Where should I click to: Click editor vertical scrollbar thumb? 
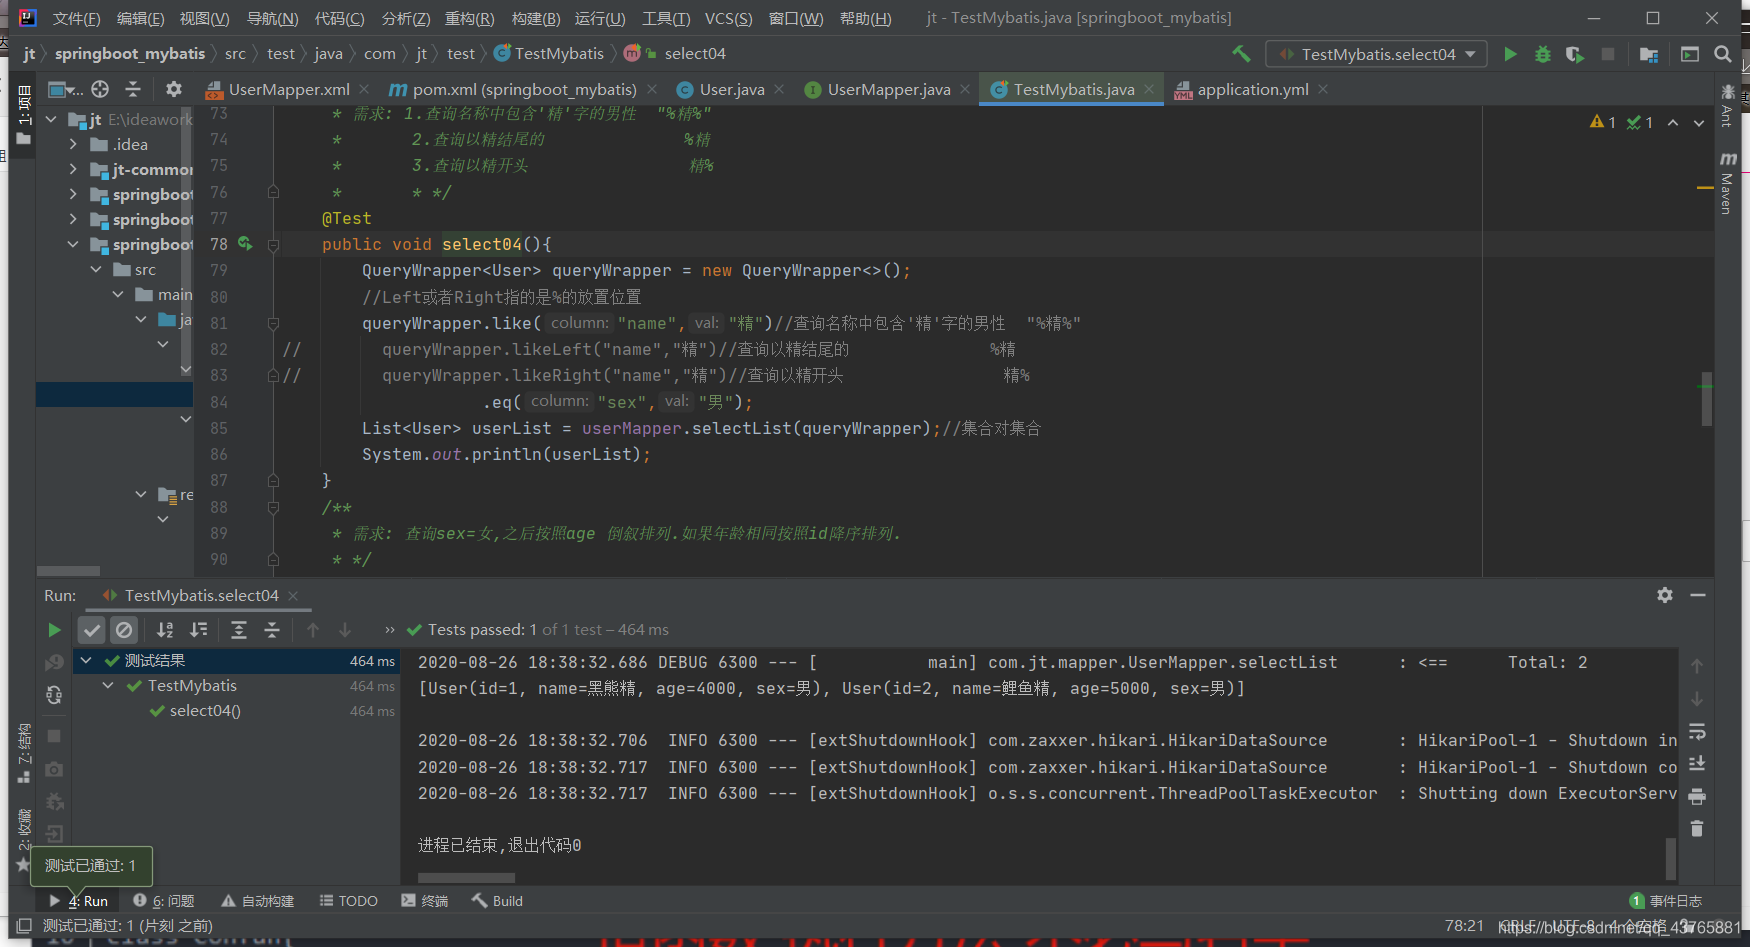(x=1706, y=400)
